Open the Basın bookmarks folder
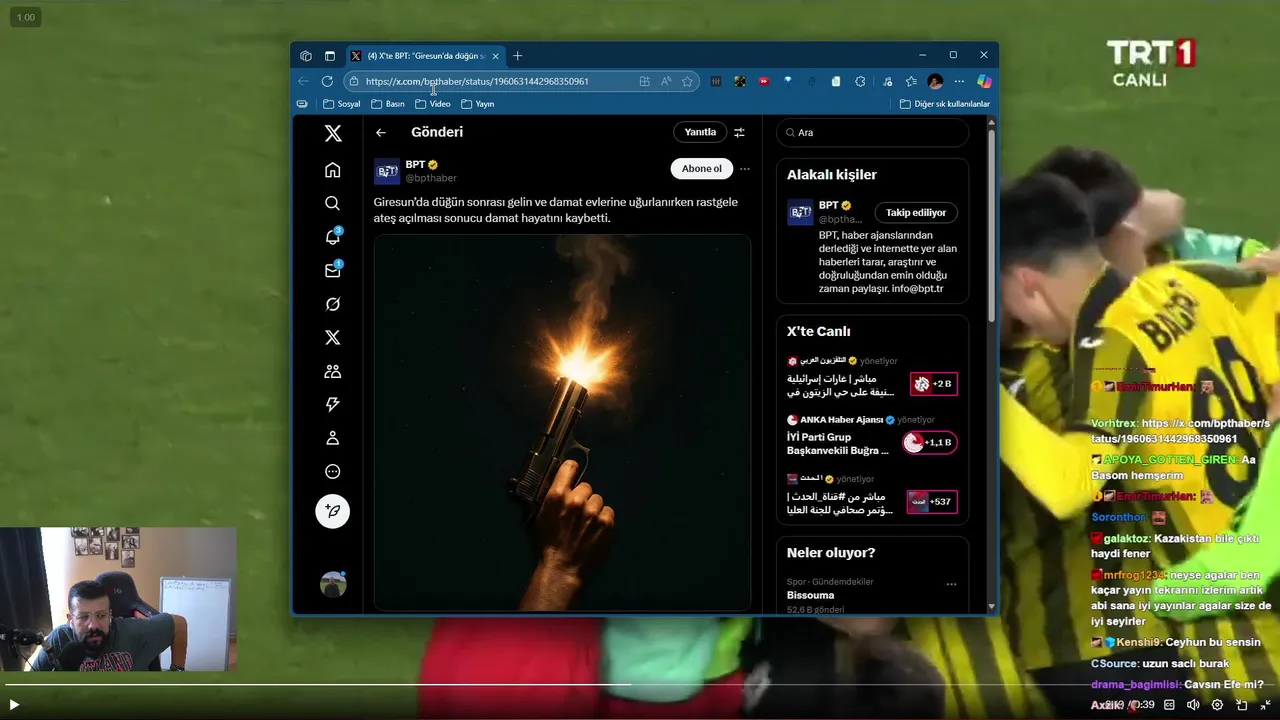Viewport: 1280px width, 720px height. click(387, 104)
